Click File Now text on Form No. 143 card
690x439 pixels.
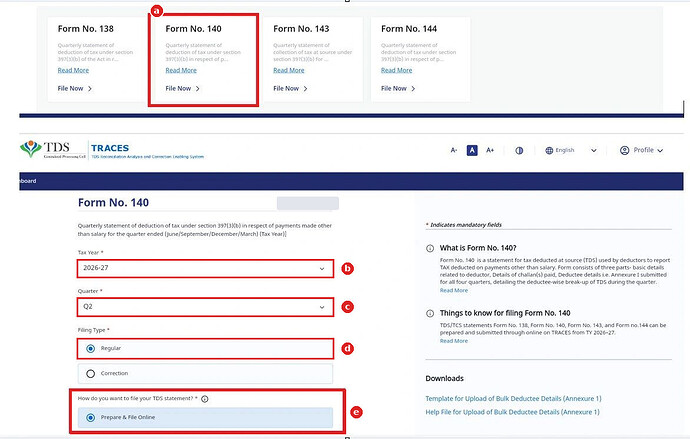(x=286, y=89)
